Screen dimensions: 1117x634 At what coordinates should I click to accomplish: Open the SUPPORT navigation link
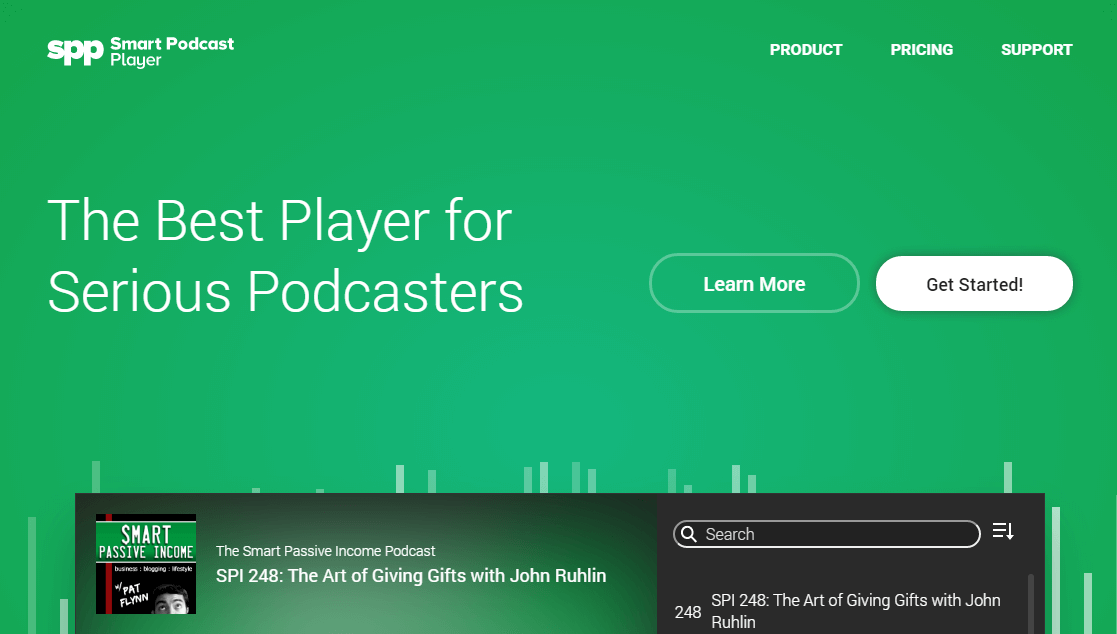coord(1036,49)
